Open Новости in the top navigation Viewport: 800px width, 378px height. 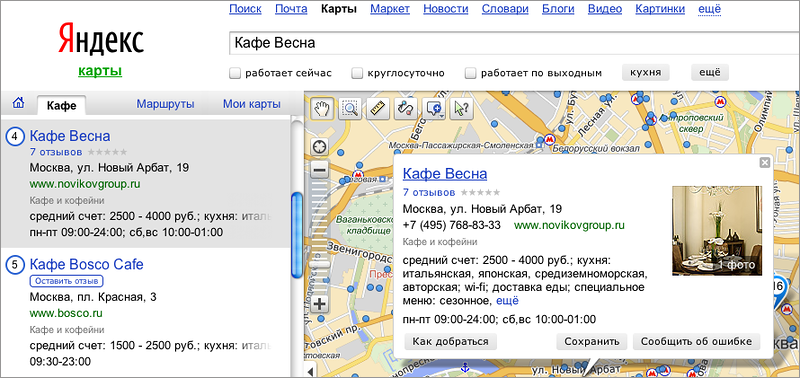pyautogui.click(x=445, y=9)
